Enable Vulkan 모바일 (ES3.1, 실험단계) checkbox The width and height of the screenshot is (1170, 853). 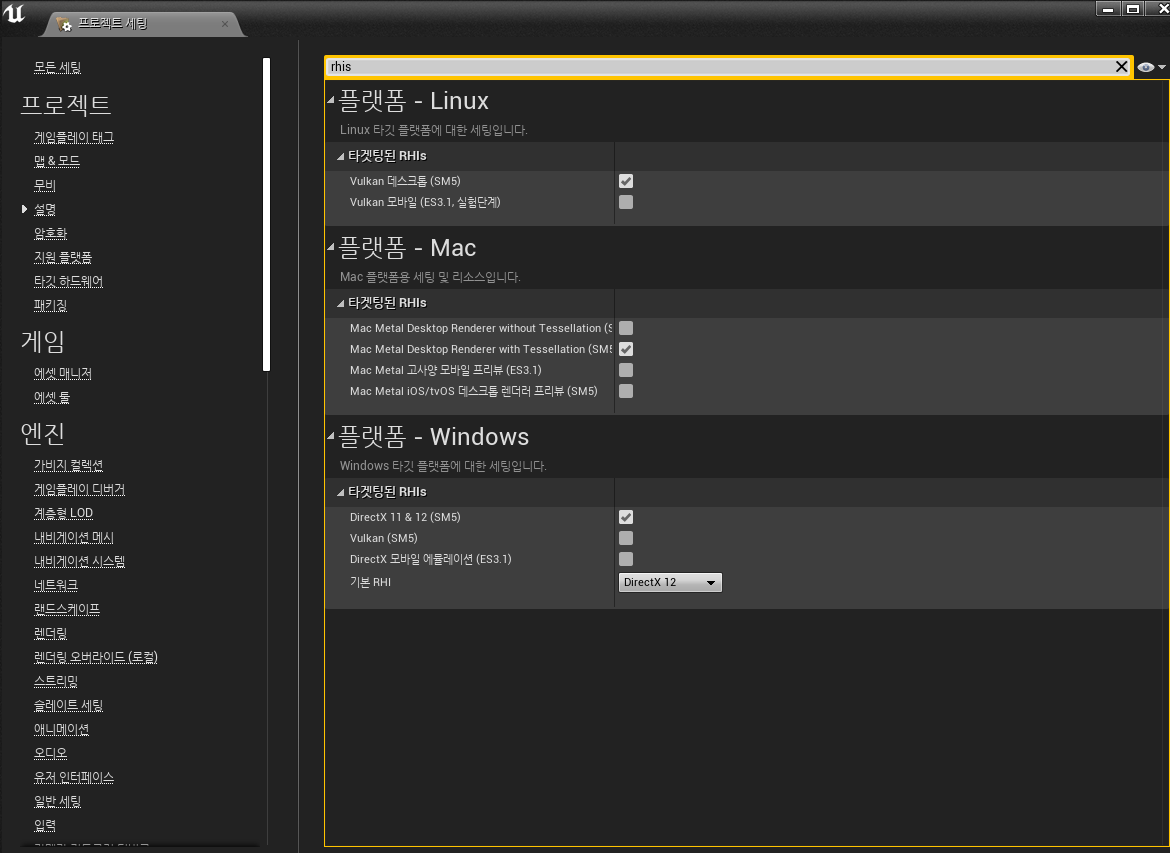click(626, 202)
